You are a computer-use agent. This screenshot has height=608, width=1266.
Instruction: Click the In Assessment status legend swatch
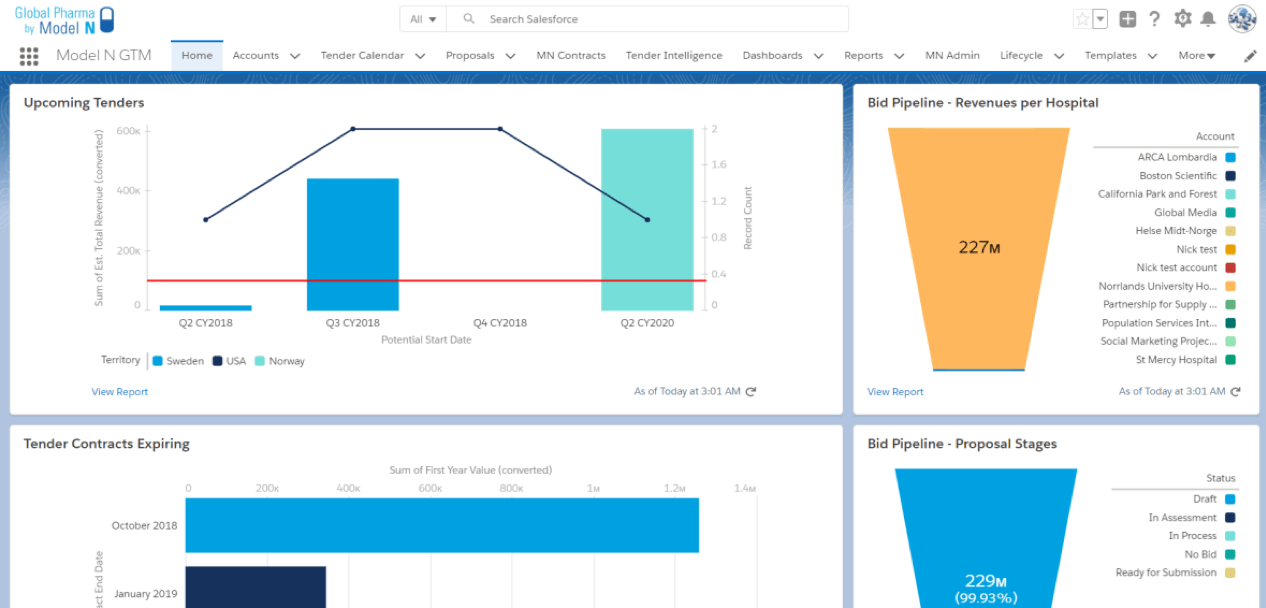(1230, 518)
